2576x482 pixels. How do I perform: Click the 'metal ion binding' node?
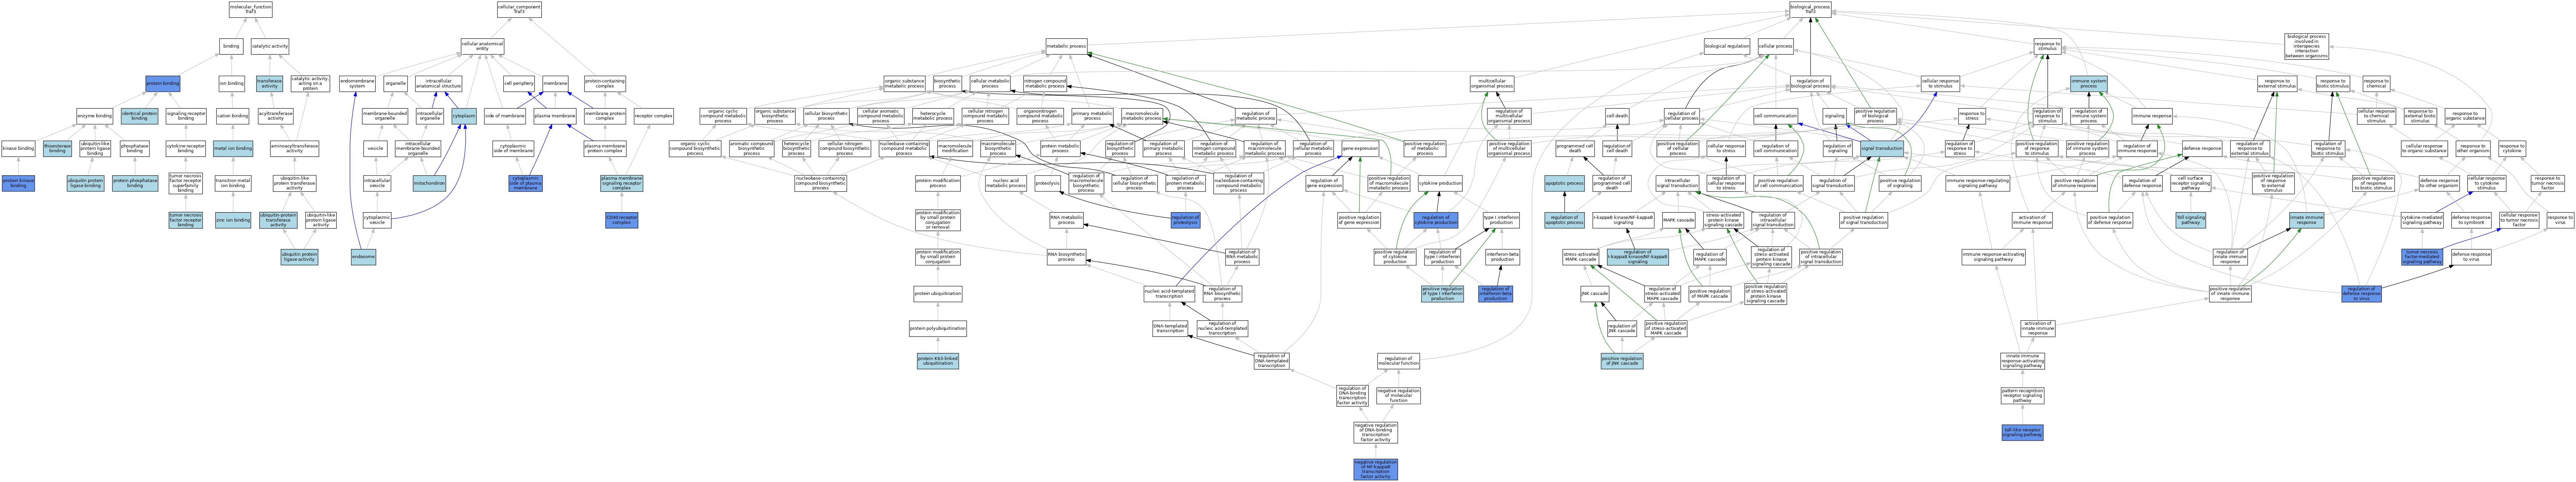233,149
